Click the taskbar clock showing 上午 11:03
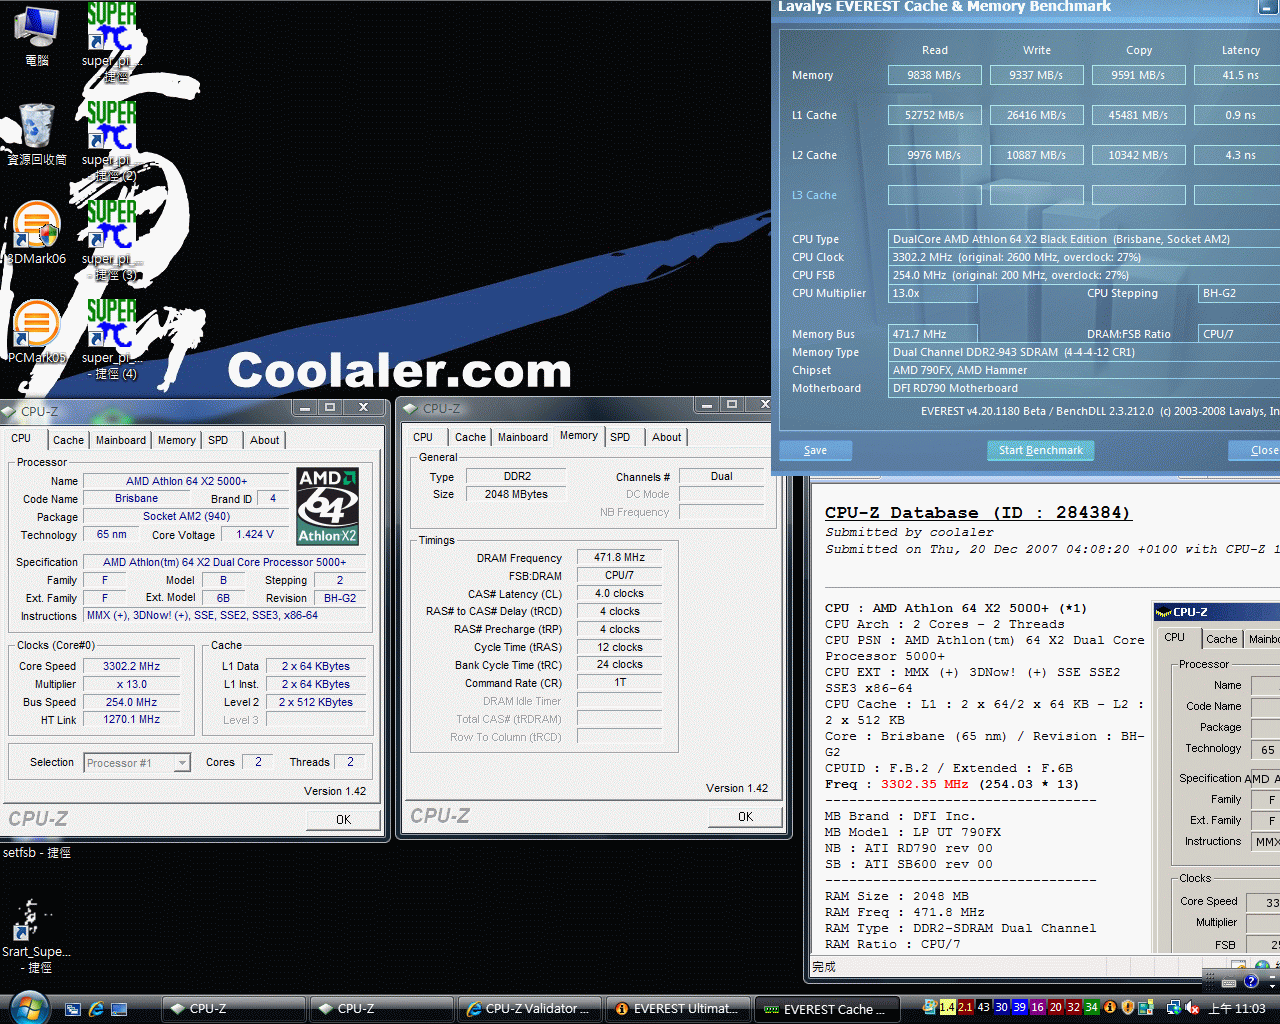 pyautogui.click(x=1237, y=1008)
